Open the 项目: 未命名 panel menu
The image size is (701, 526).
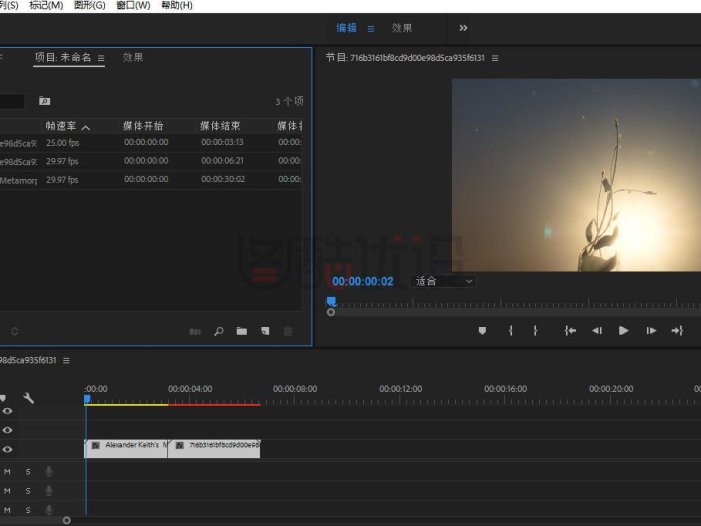[101, 58]
